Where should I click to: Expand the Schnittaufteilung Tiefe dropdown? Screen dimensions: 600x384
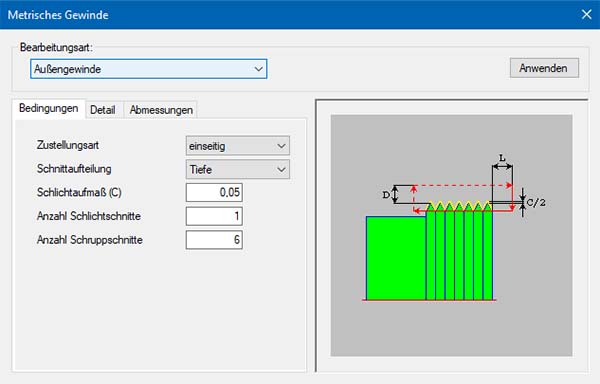pos(238,169)
